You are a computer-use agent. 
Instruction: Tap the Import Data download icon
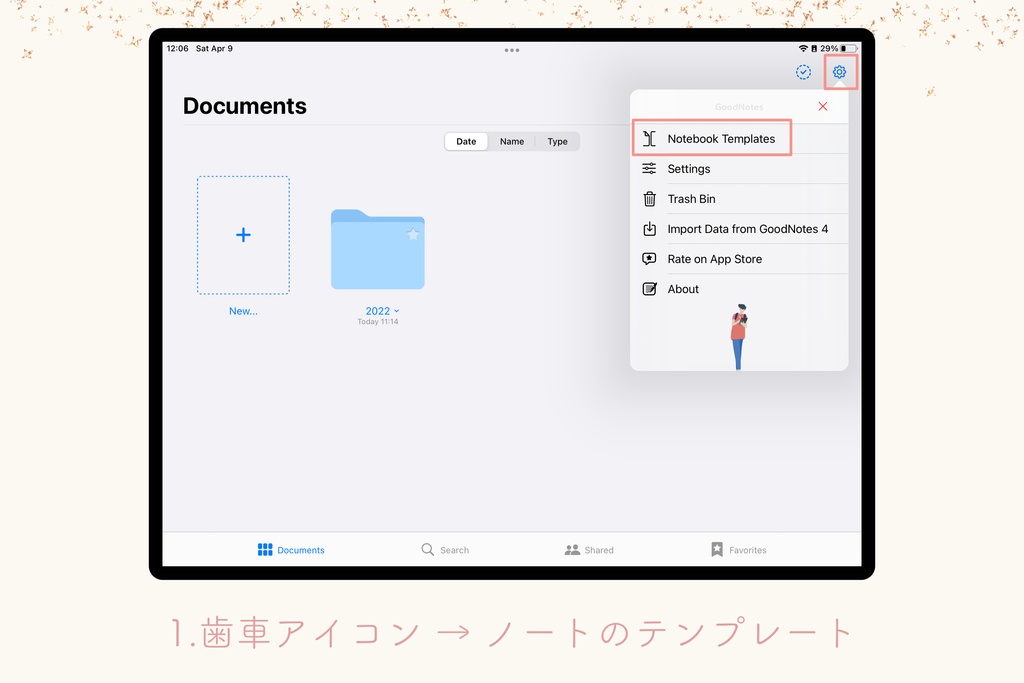[x=651, y=228]
